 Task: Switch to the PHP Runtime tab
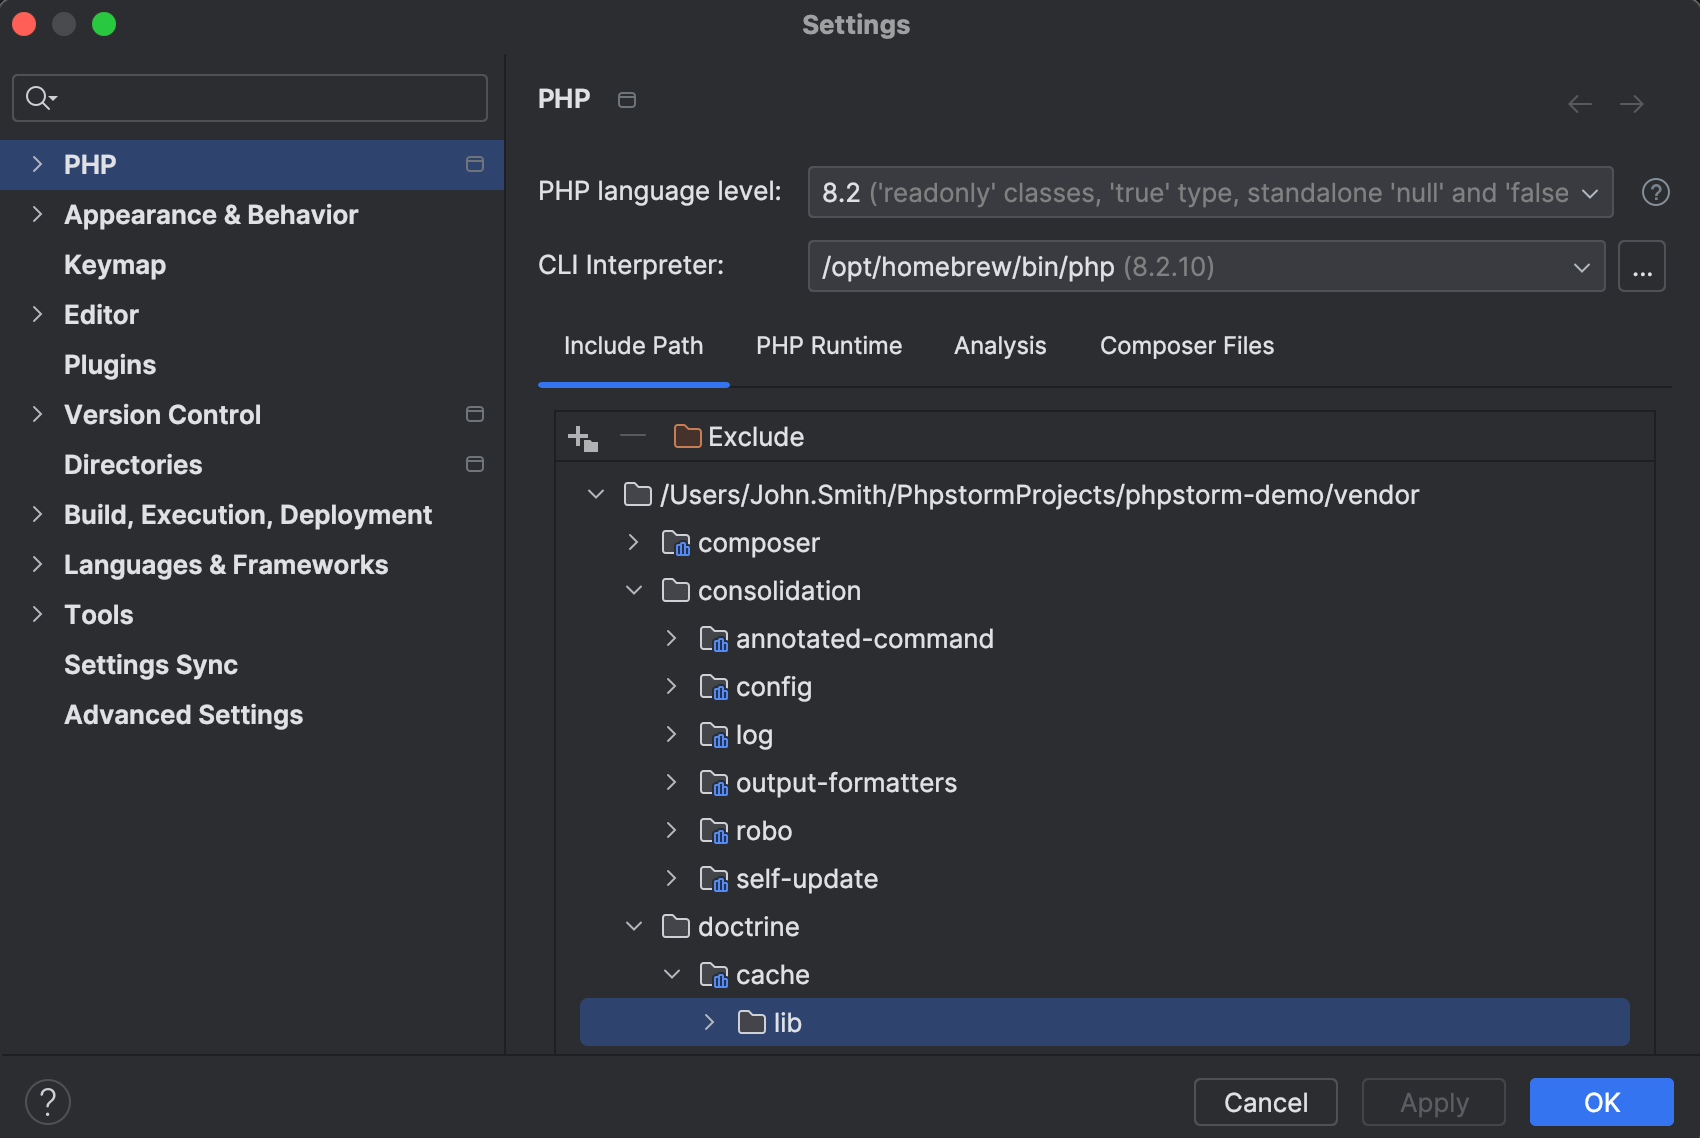click(x=828, y=346)
